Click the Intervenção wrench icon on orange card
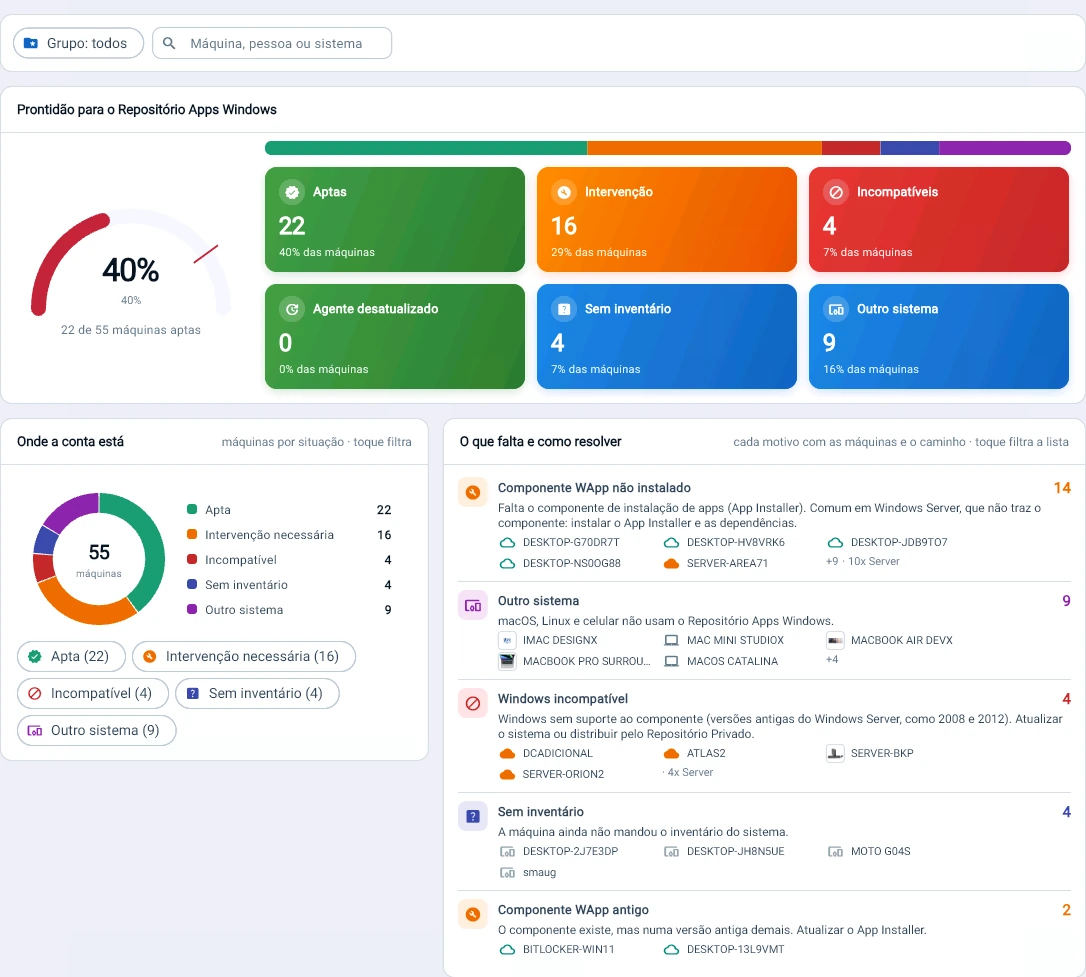The width and height of the screenshot is (1086, 977). [564, 192]
